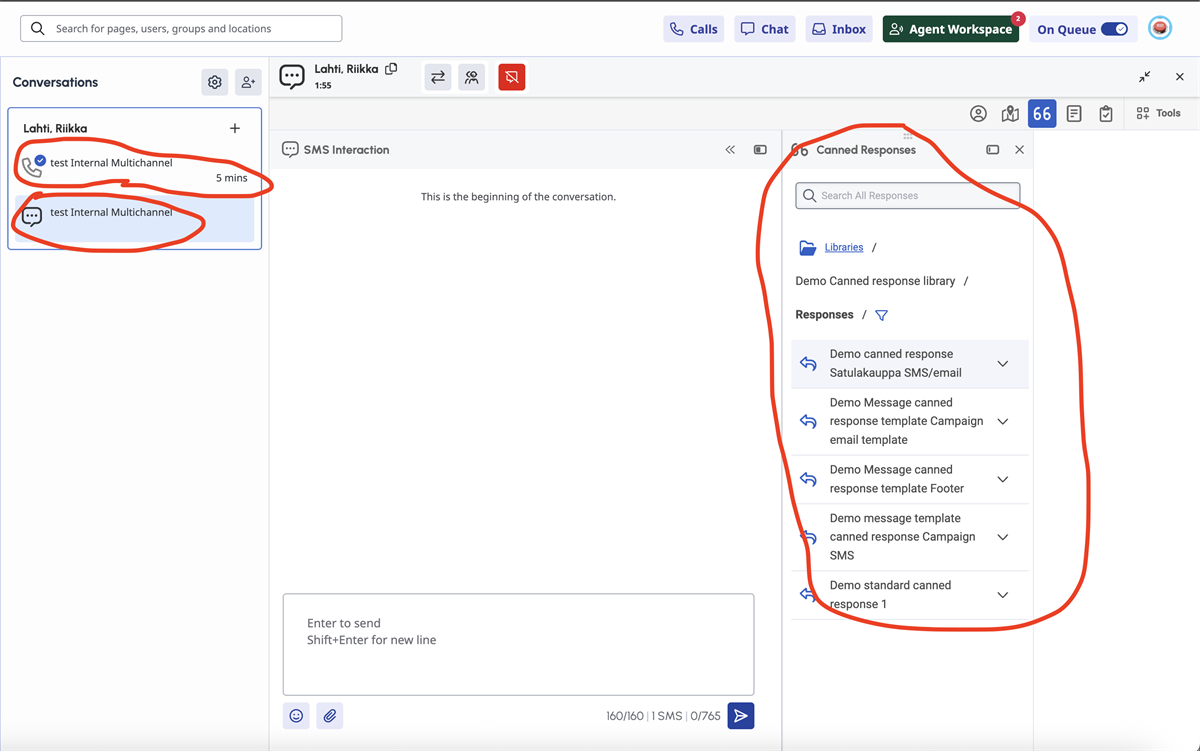
Task: Toggle the Canned Responses quote icon
Action: point(1042,114)
